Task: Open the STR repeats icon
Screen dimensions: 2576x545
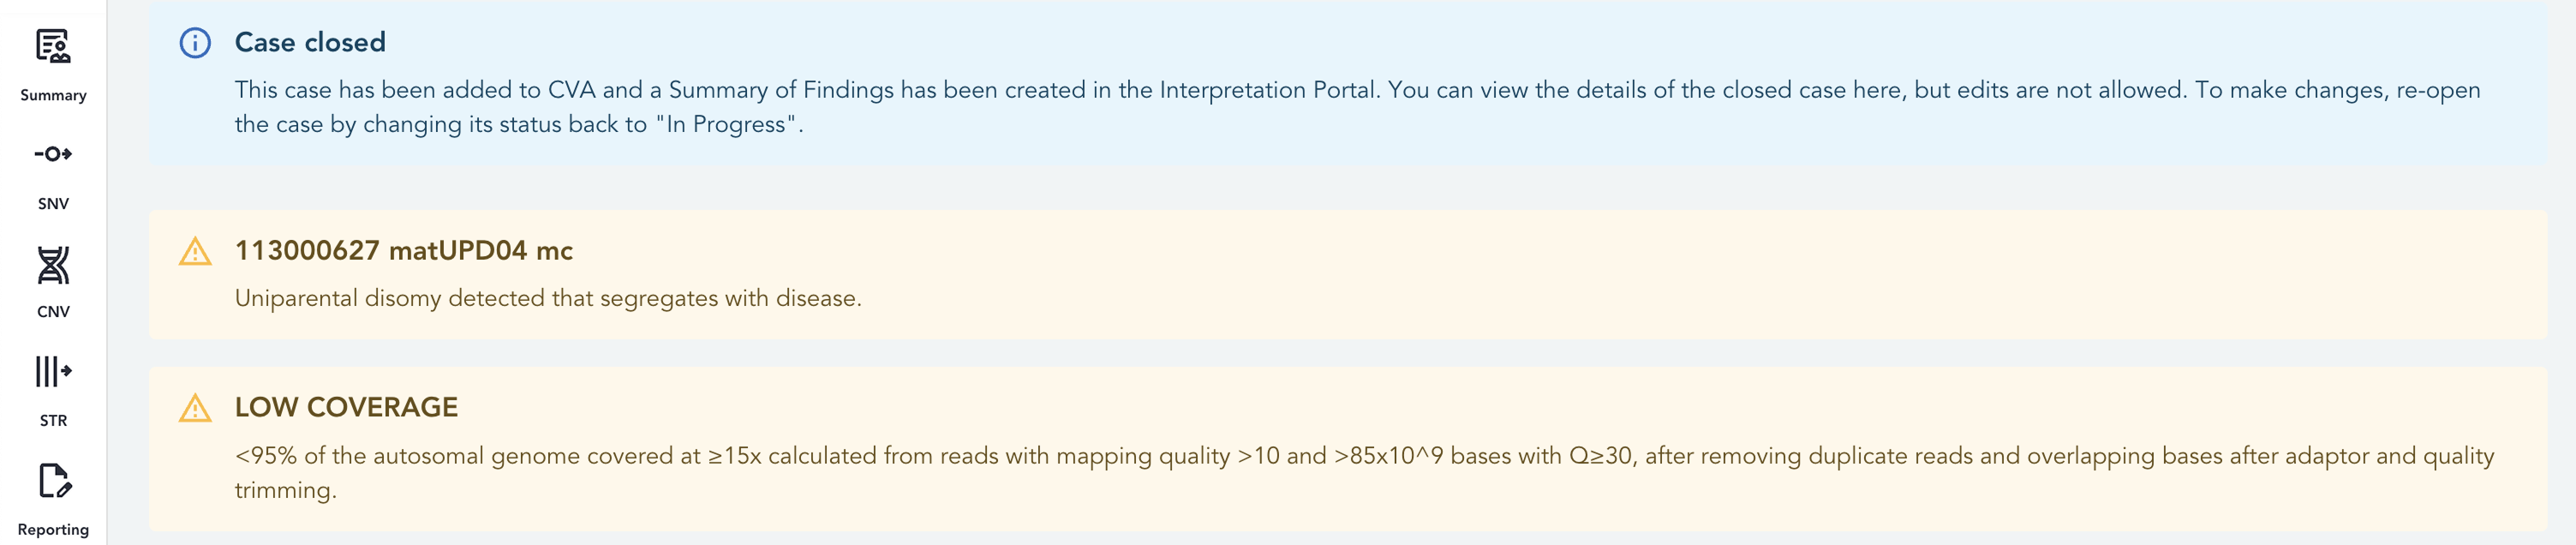Action: (x=53, y=371)
